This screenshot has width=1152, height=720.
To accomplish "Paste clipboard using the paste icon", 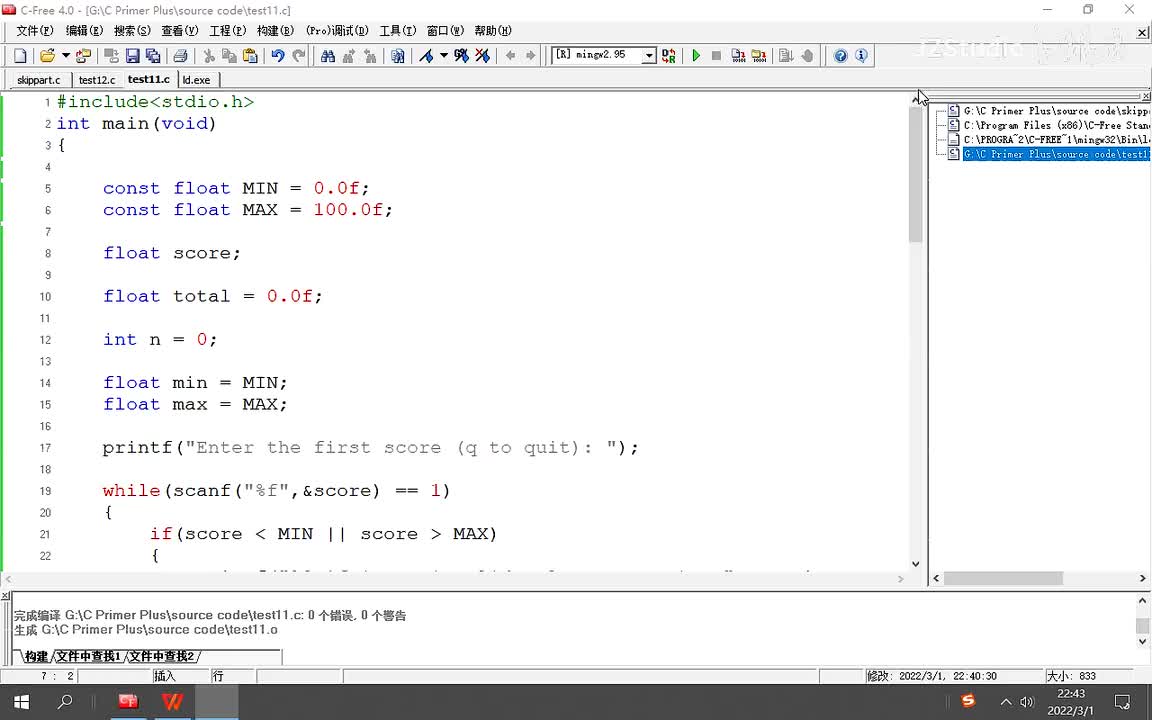I will pyautogui.click(x=250, y=56).
